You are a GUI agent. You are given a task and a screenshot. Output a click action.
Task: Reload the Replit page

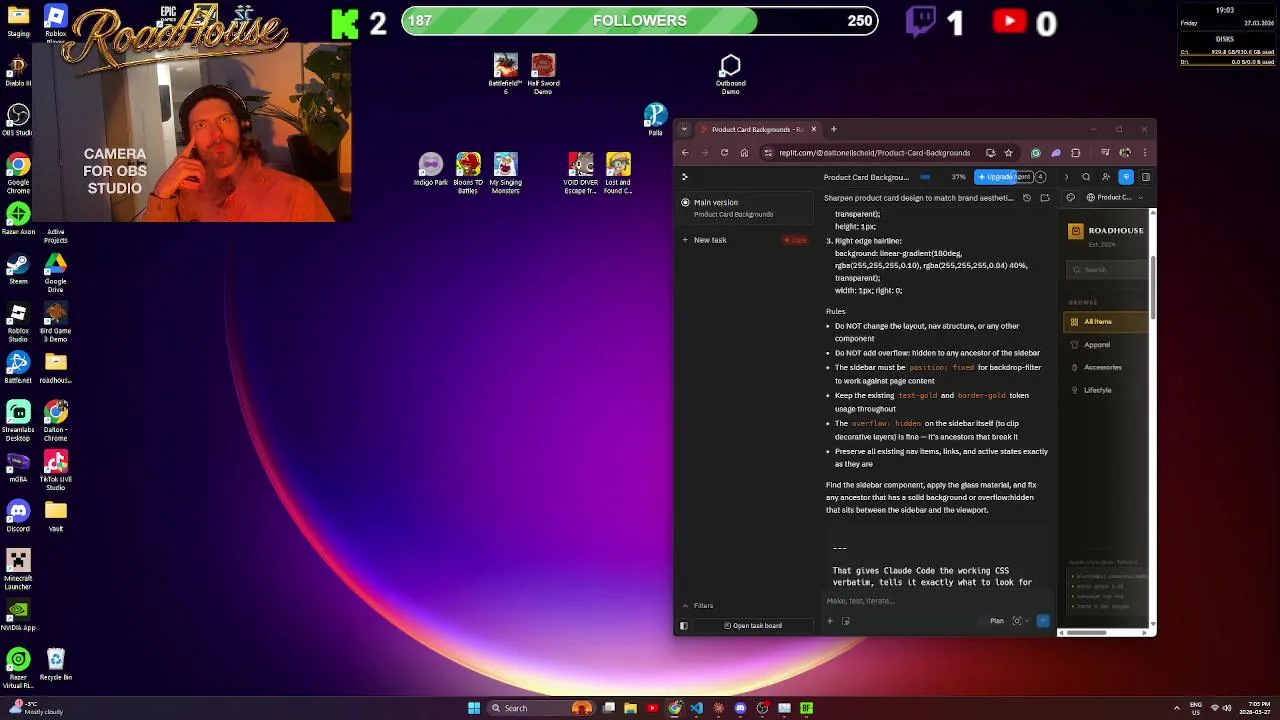724,153
